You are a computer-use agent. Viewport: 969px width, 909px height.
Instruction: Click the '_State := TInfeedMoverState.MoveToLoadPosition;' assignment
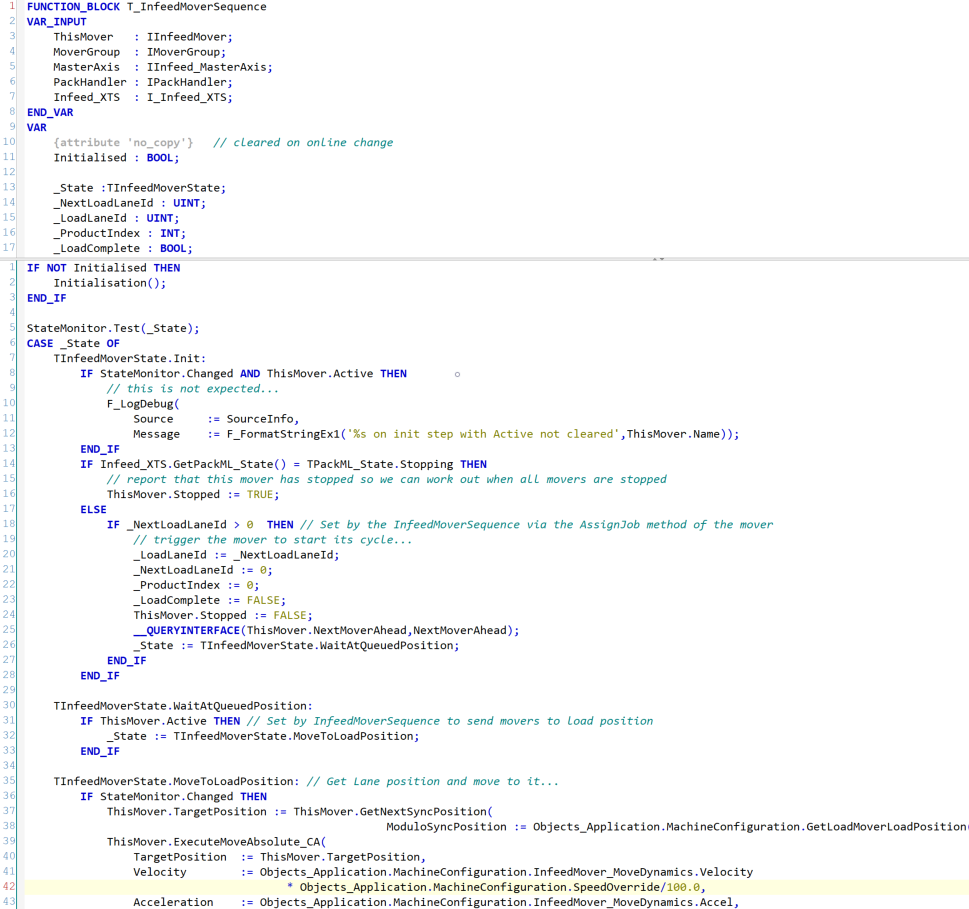click(x=263, y=737)
